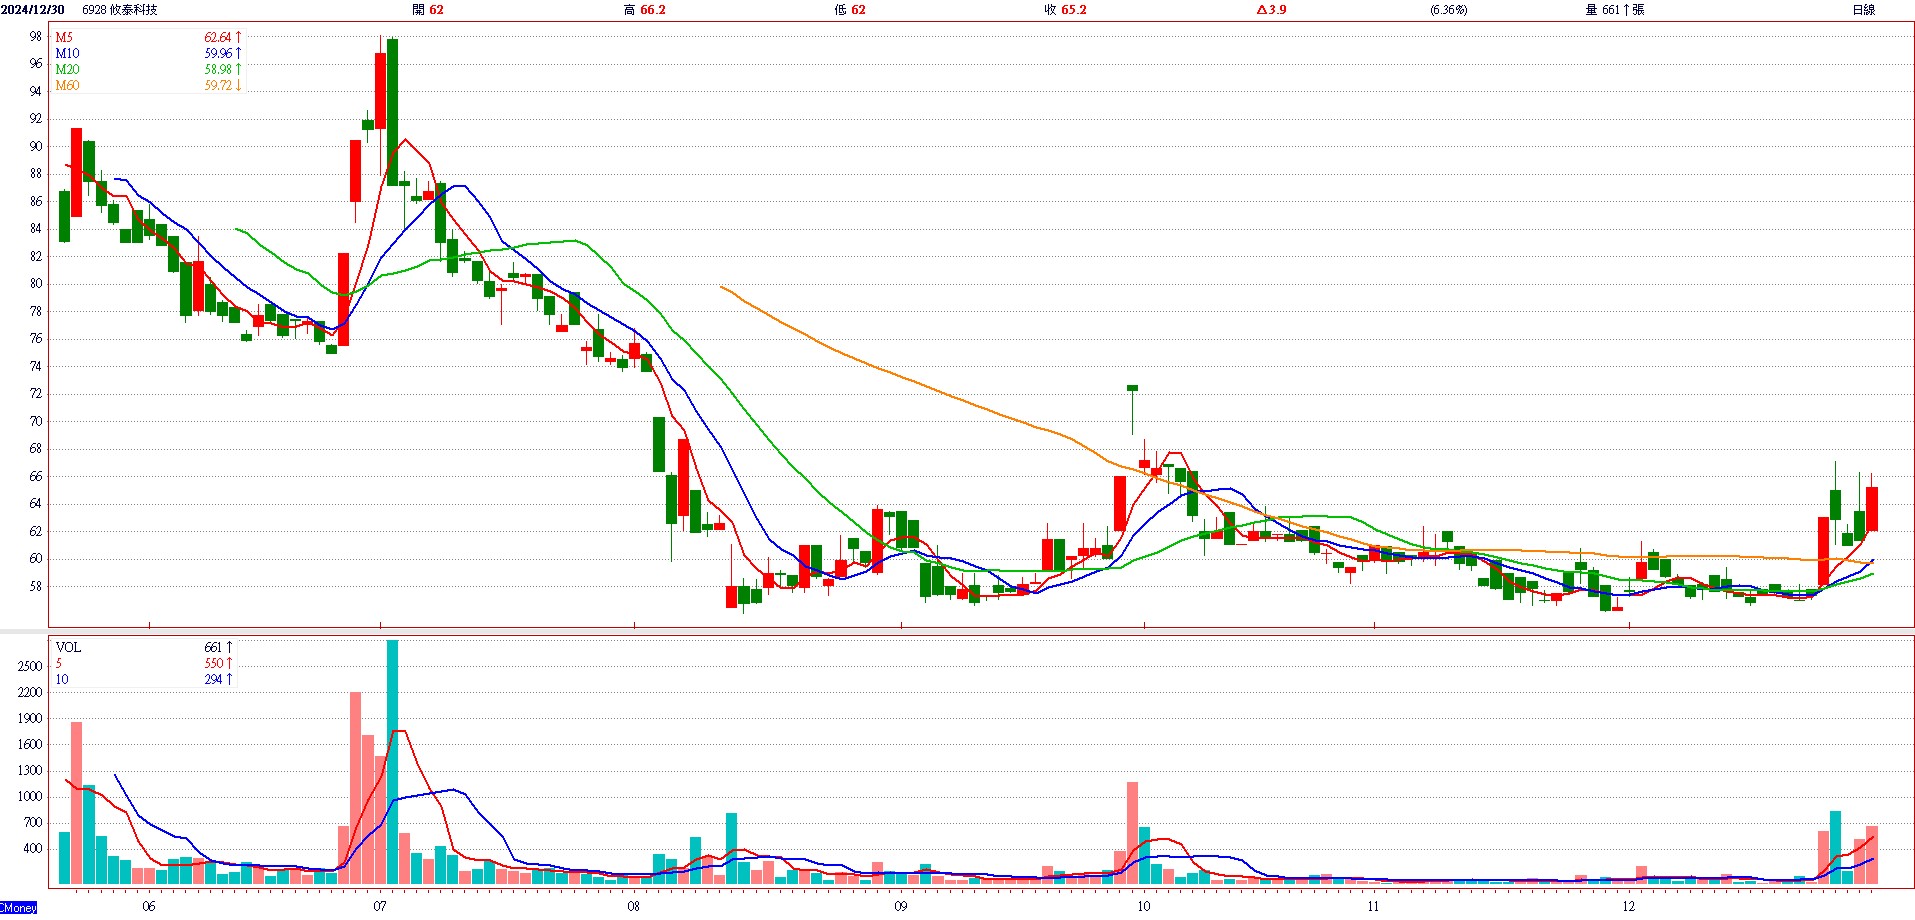Image resolution: width=1915 pixels, height=920 pixels.
Task: Click the tall green candle peaking near 98
Action: [392, 112]
